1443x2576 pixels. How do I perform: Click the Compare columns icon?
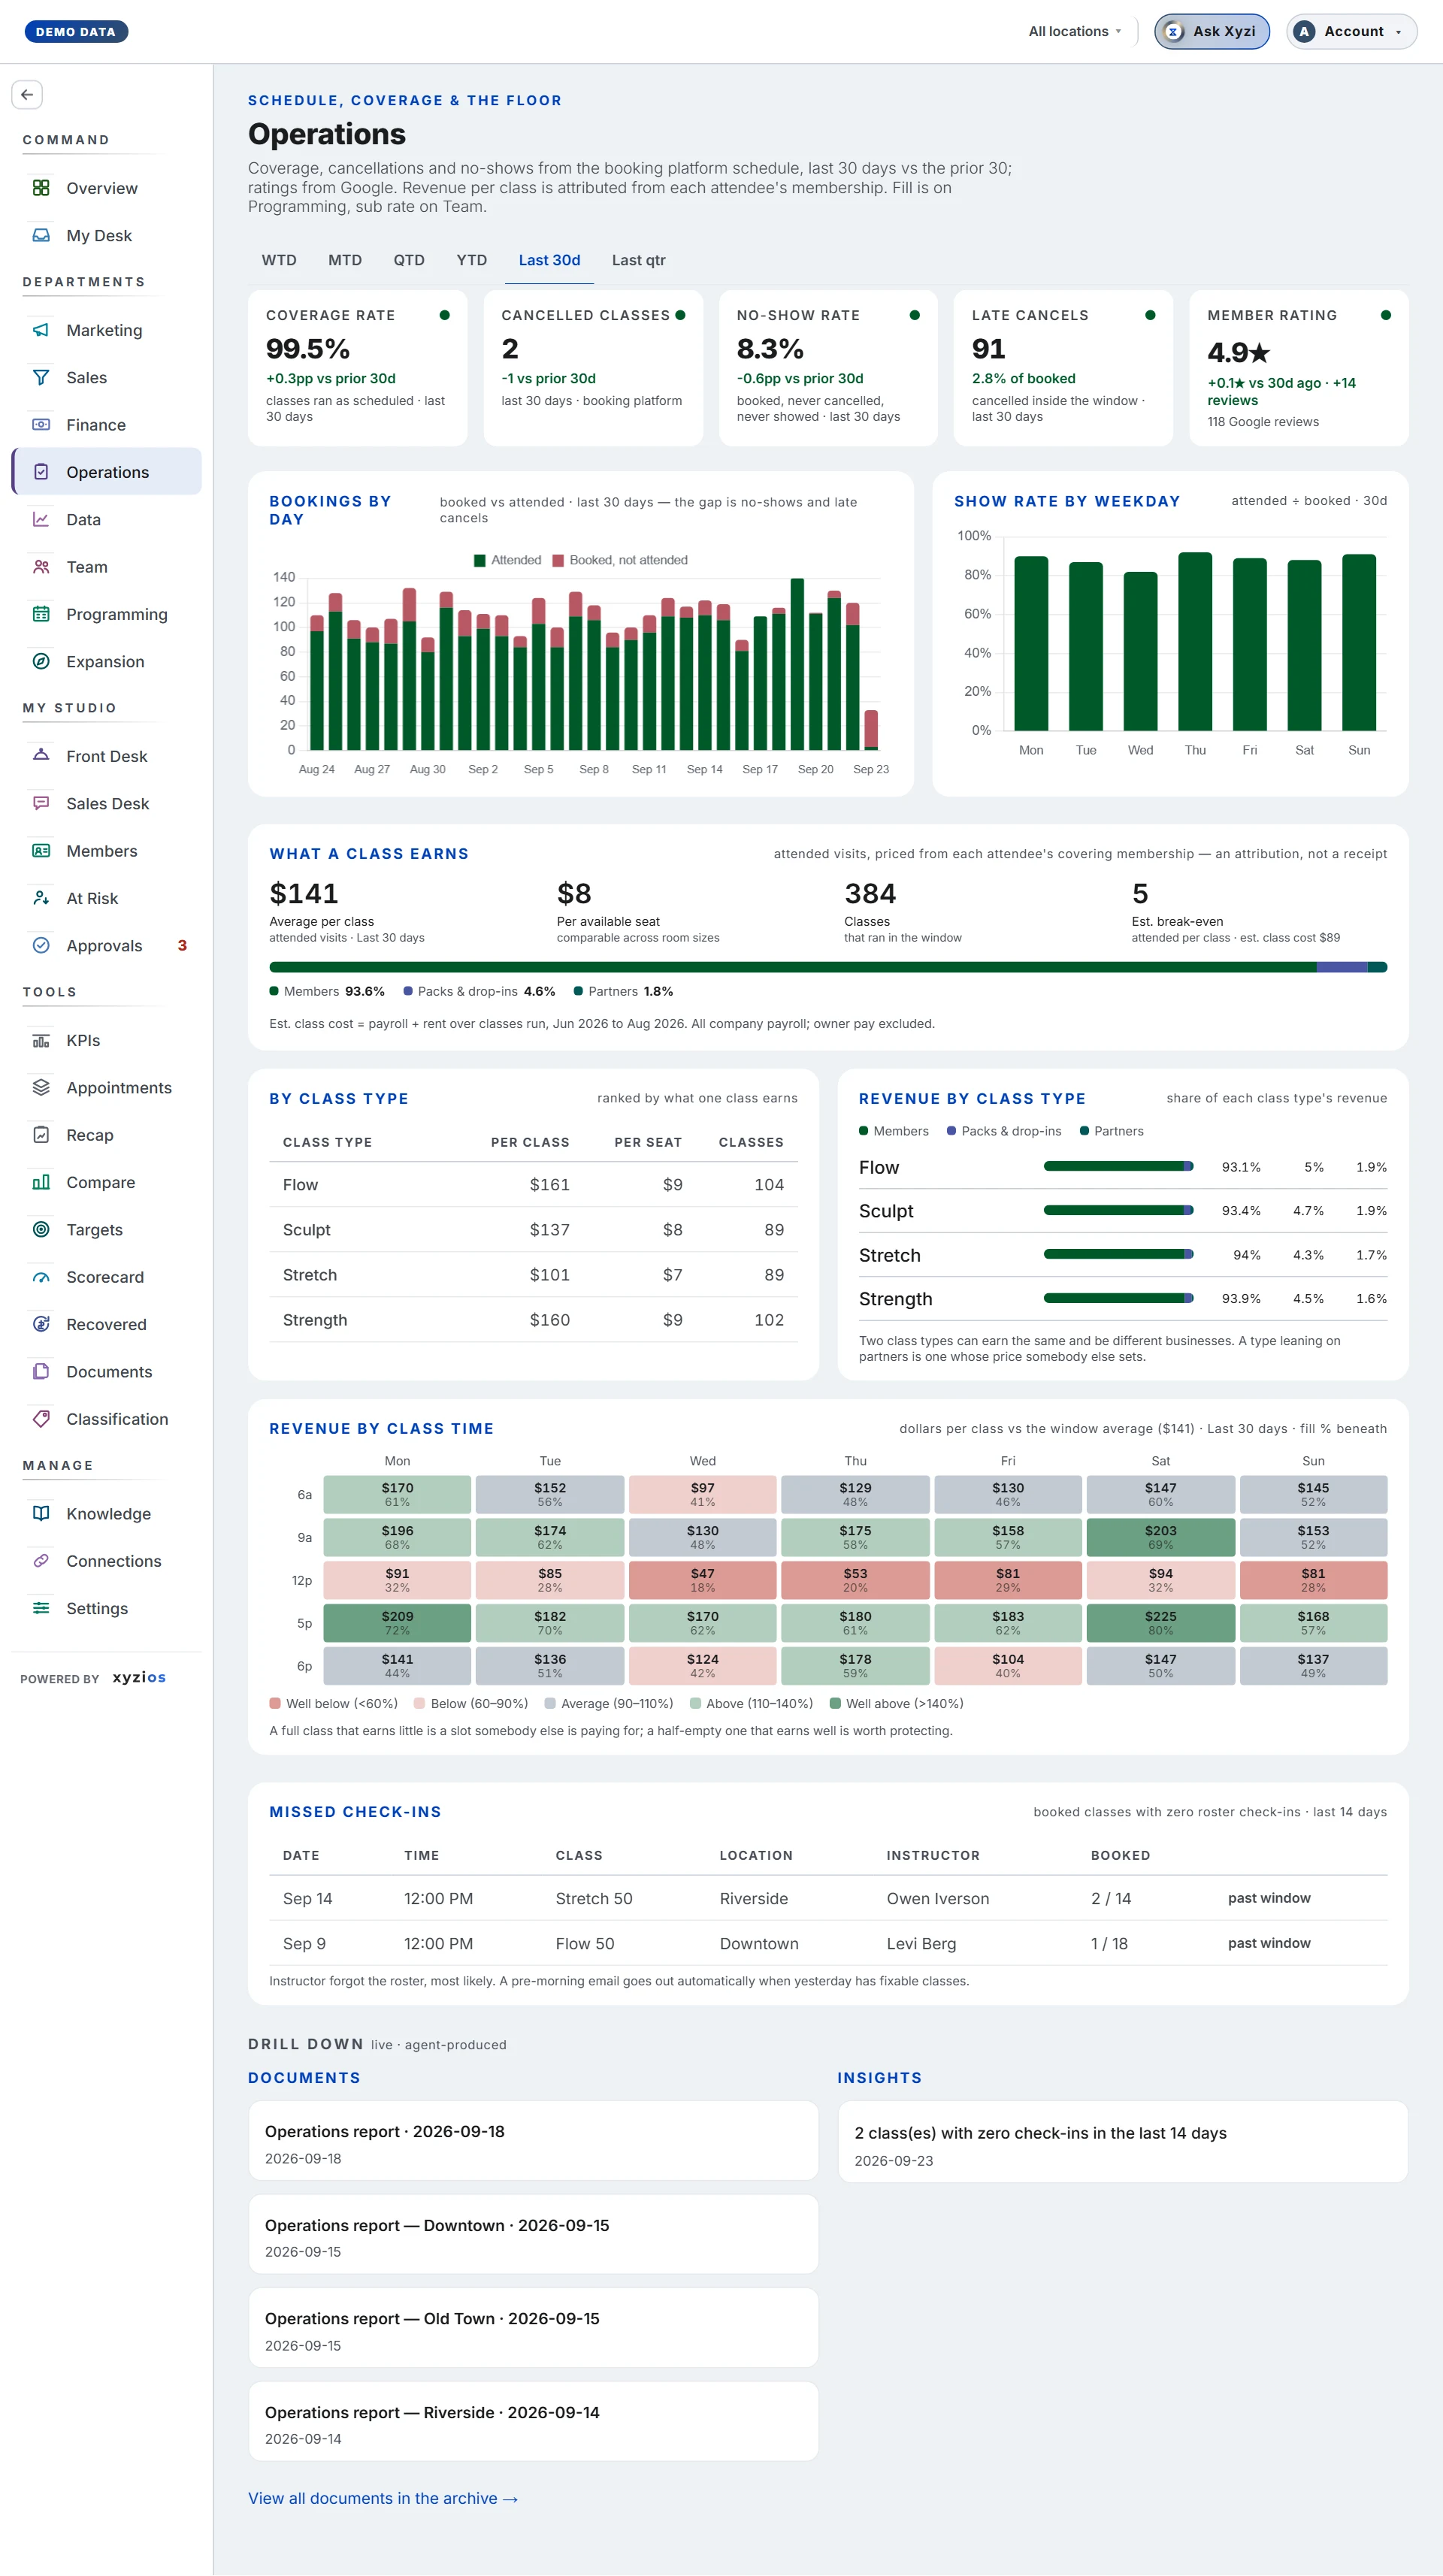(41, 1182)
